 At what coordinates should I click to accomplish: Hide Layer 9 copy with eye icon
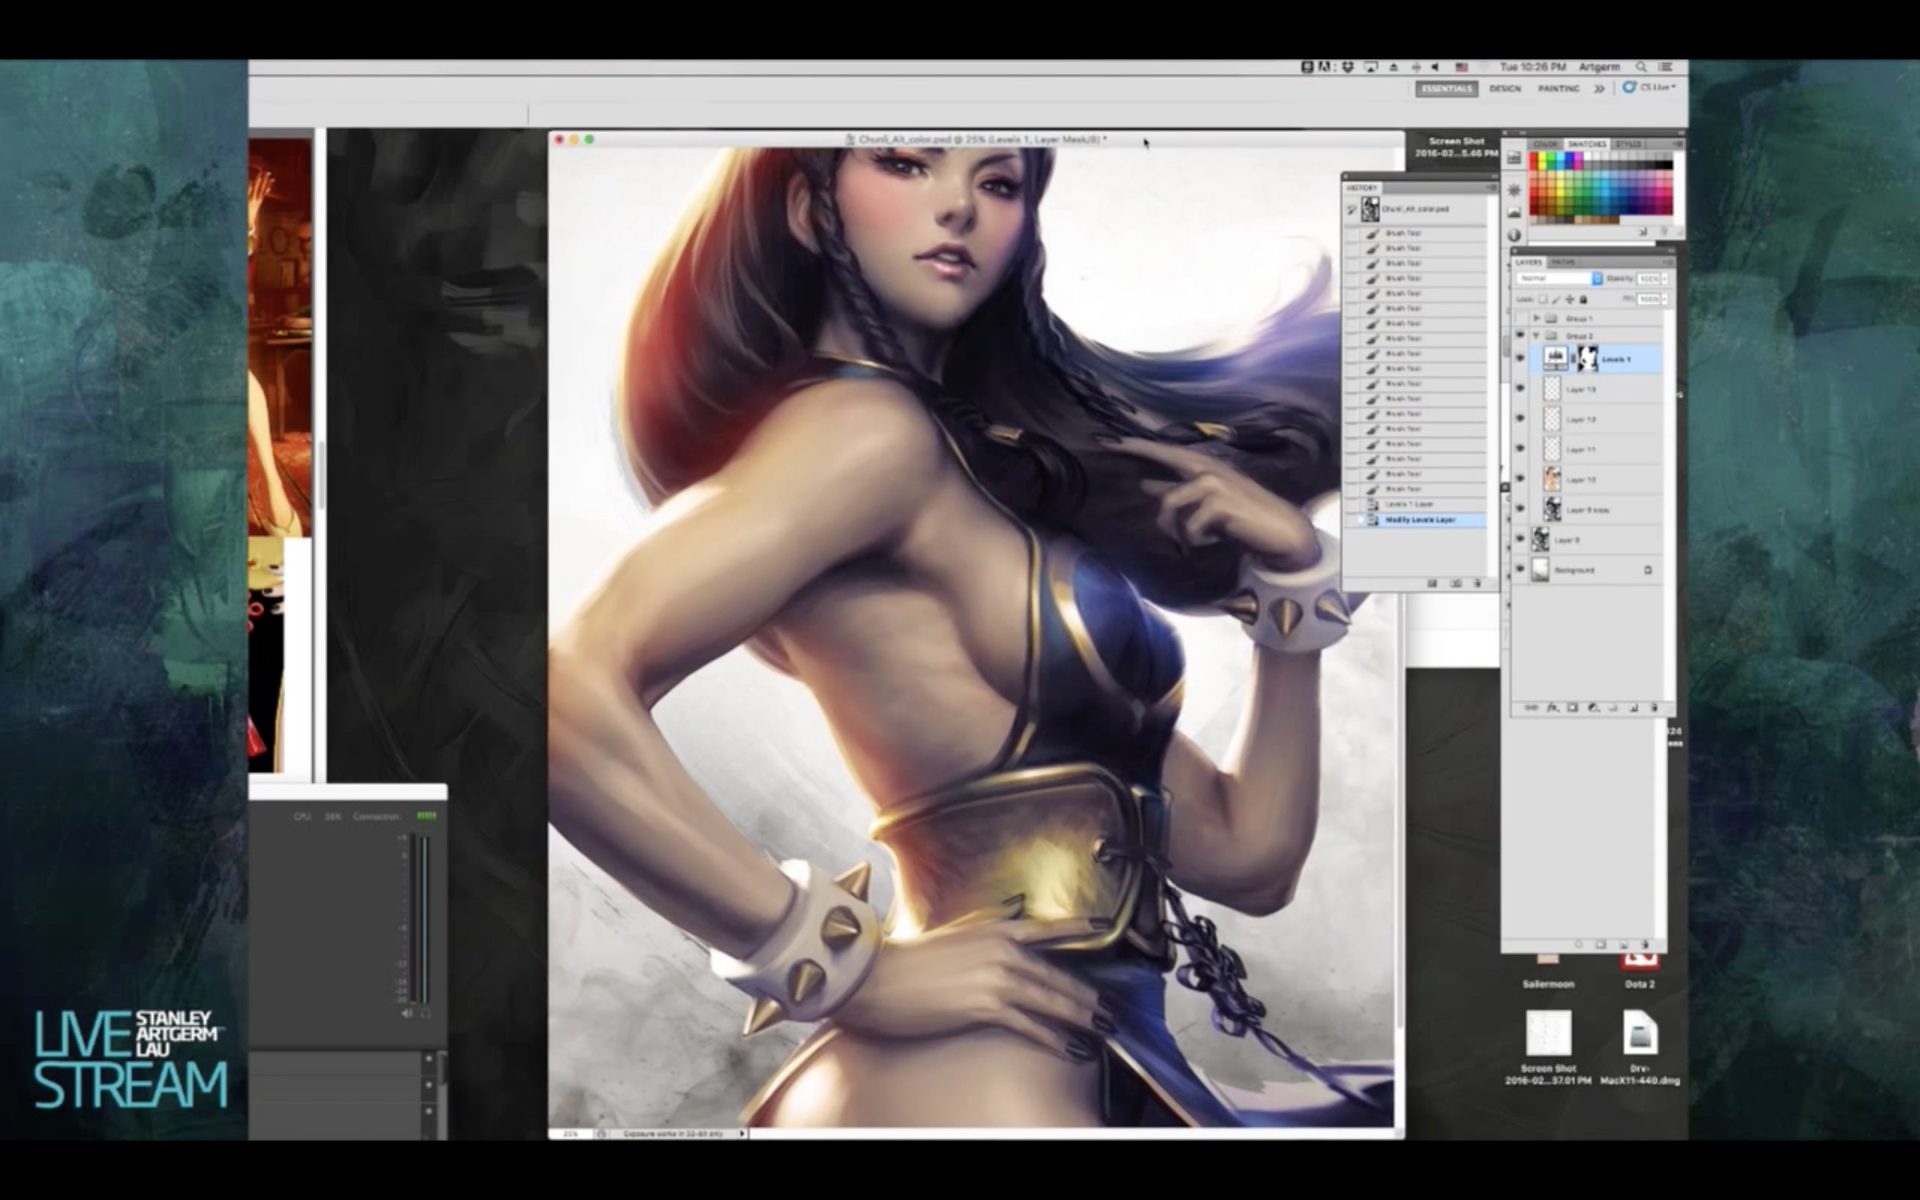[1520, 509]
